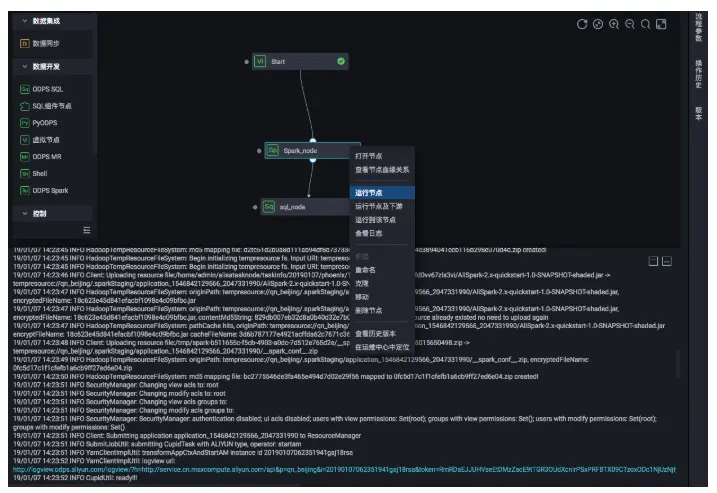Viewport: 717px width, 493px height.
Task: Choose 查看节点血缘关系 in context menu
Action: click(x=382, y=170)
